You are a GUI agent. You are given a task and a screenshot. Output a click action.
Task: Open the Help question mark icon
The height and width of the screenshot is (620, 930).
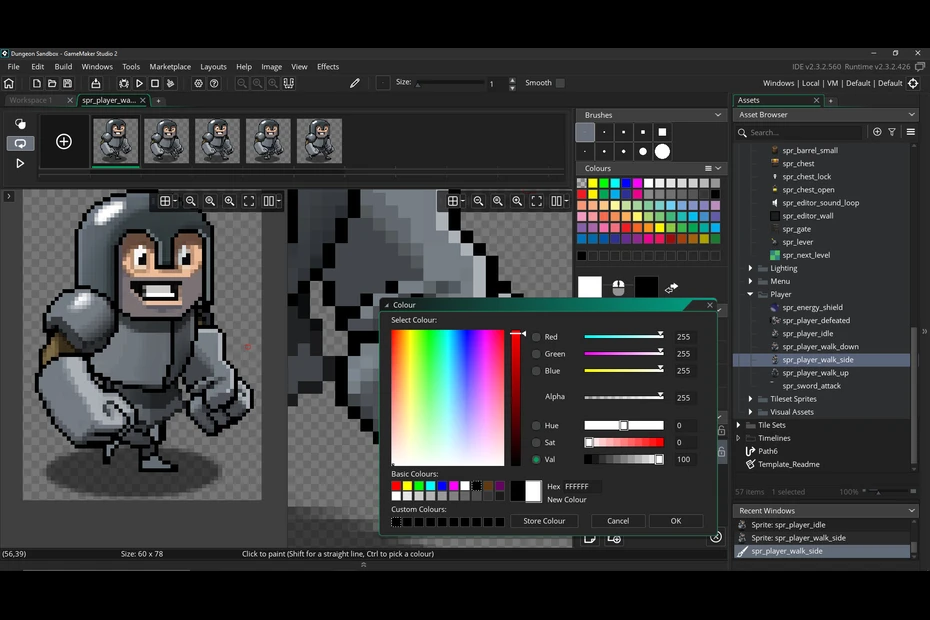point(214,84)
